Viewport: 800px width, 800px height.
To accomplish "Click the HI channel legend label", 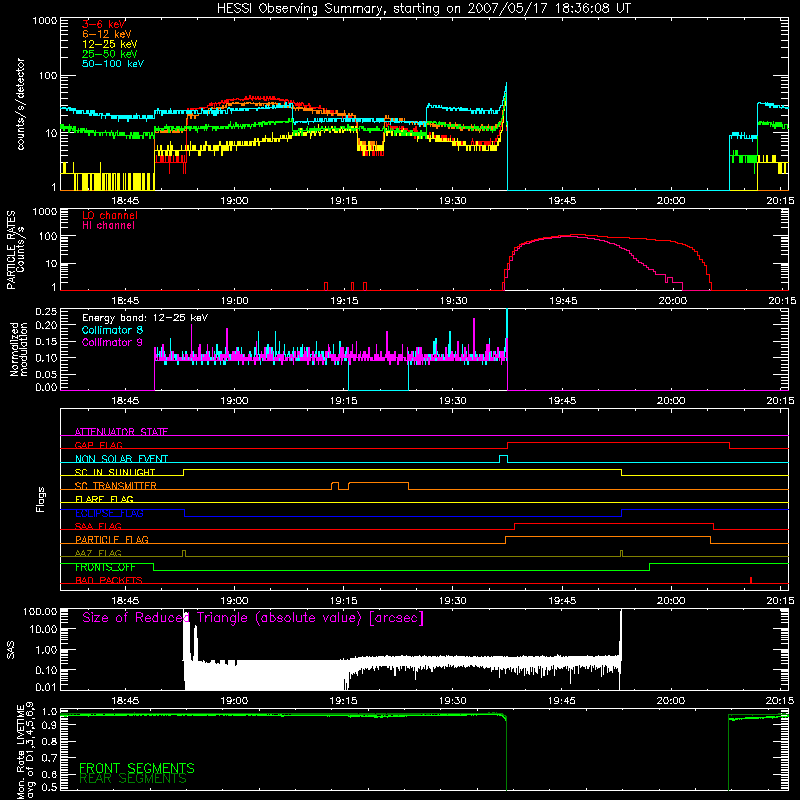I will tap(109, 226).
